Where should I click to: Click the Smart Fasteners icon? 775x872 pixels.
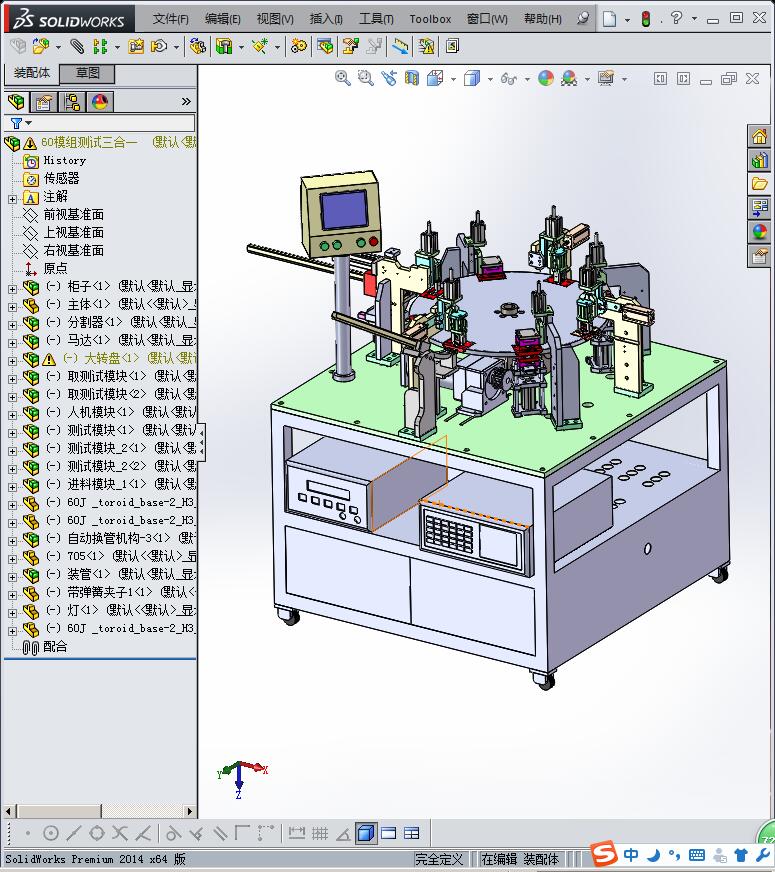[136, 46]
